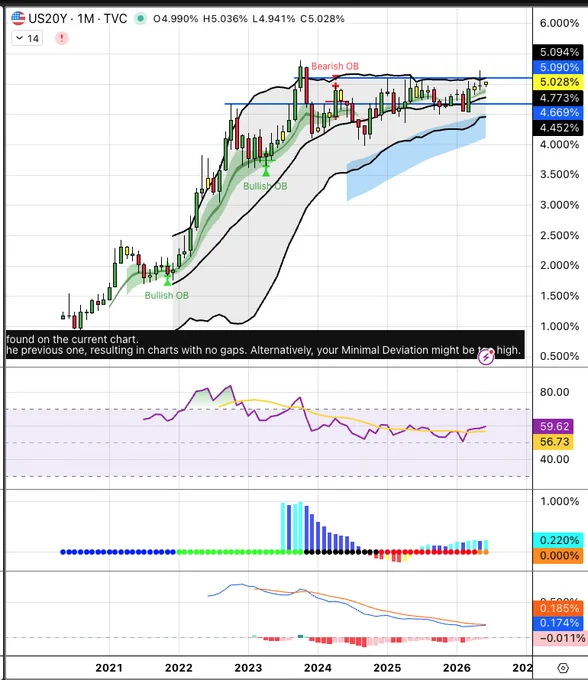Viewport: 588px width, 680px height.
Task: Click the cyan 0.220% indicator label
Action: [558, 540]
